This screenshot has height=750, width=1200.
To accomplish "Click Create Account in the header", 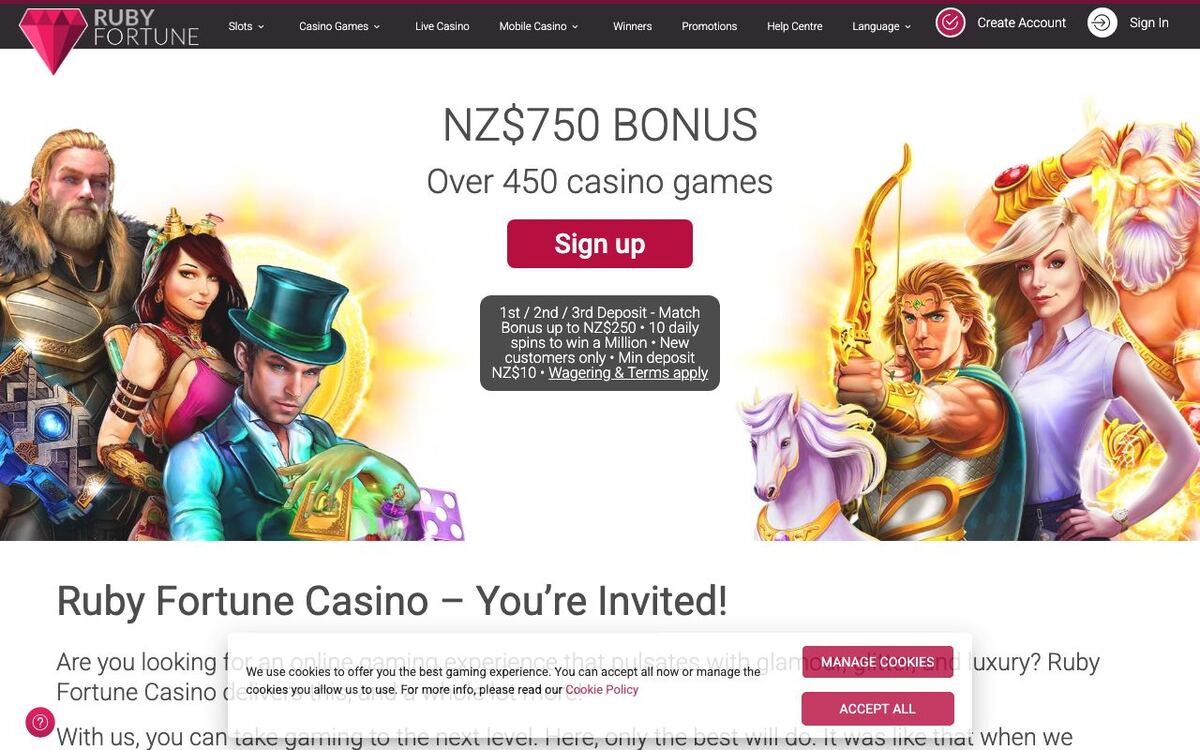I will (x=1021, y=22).
